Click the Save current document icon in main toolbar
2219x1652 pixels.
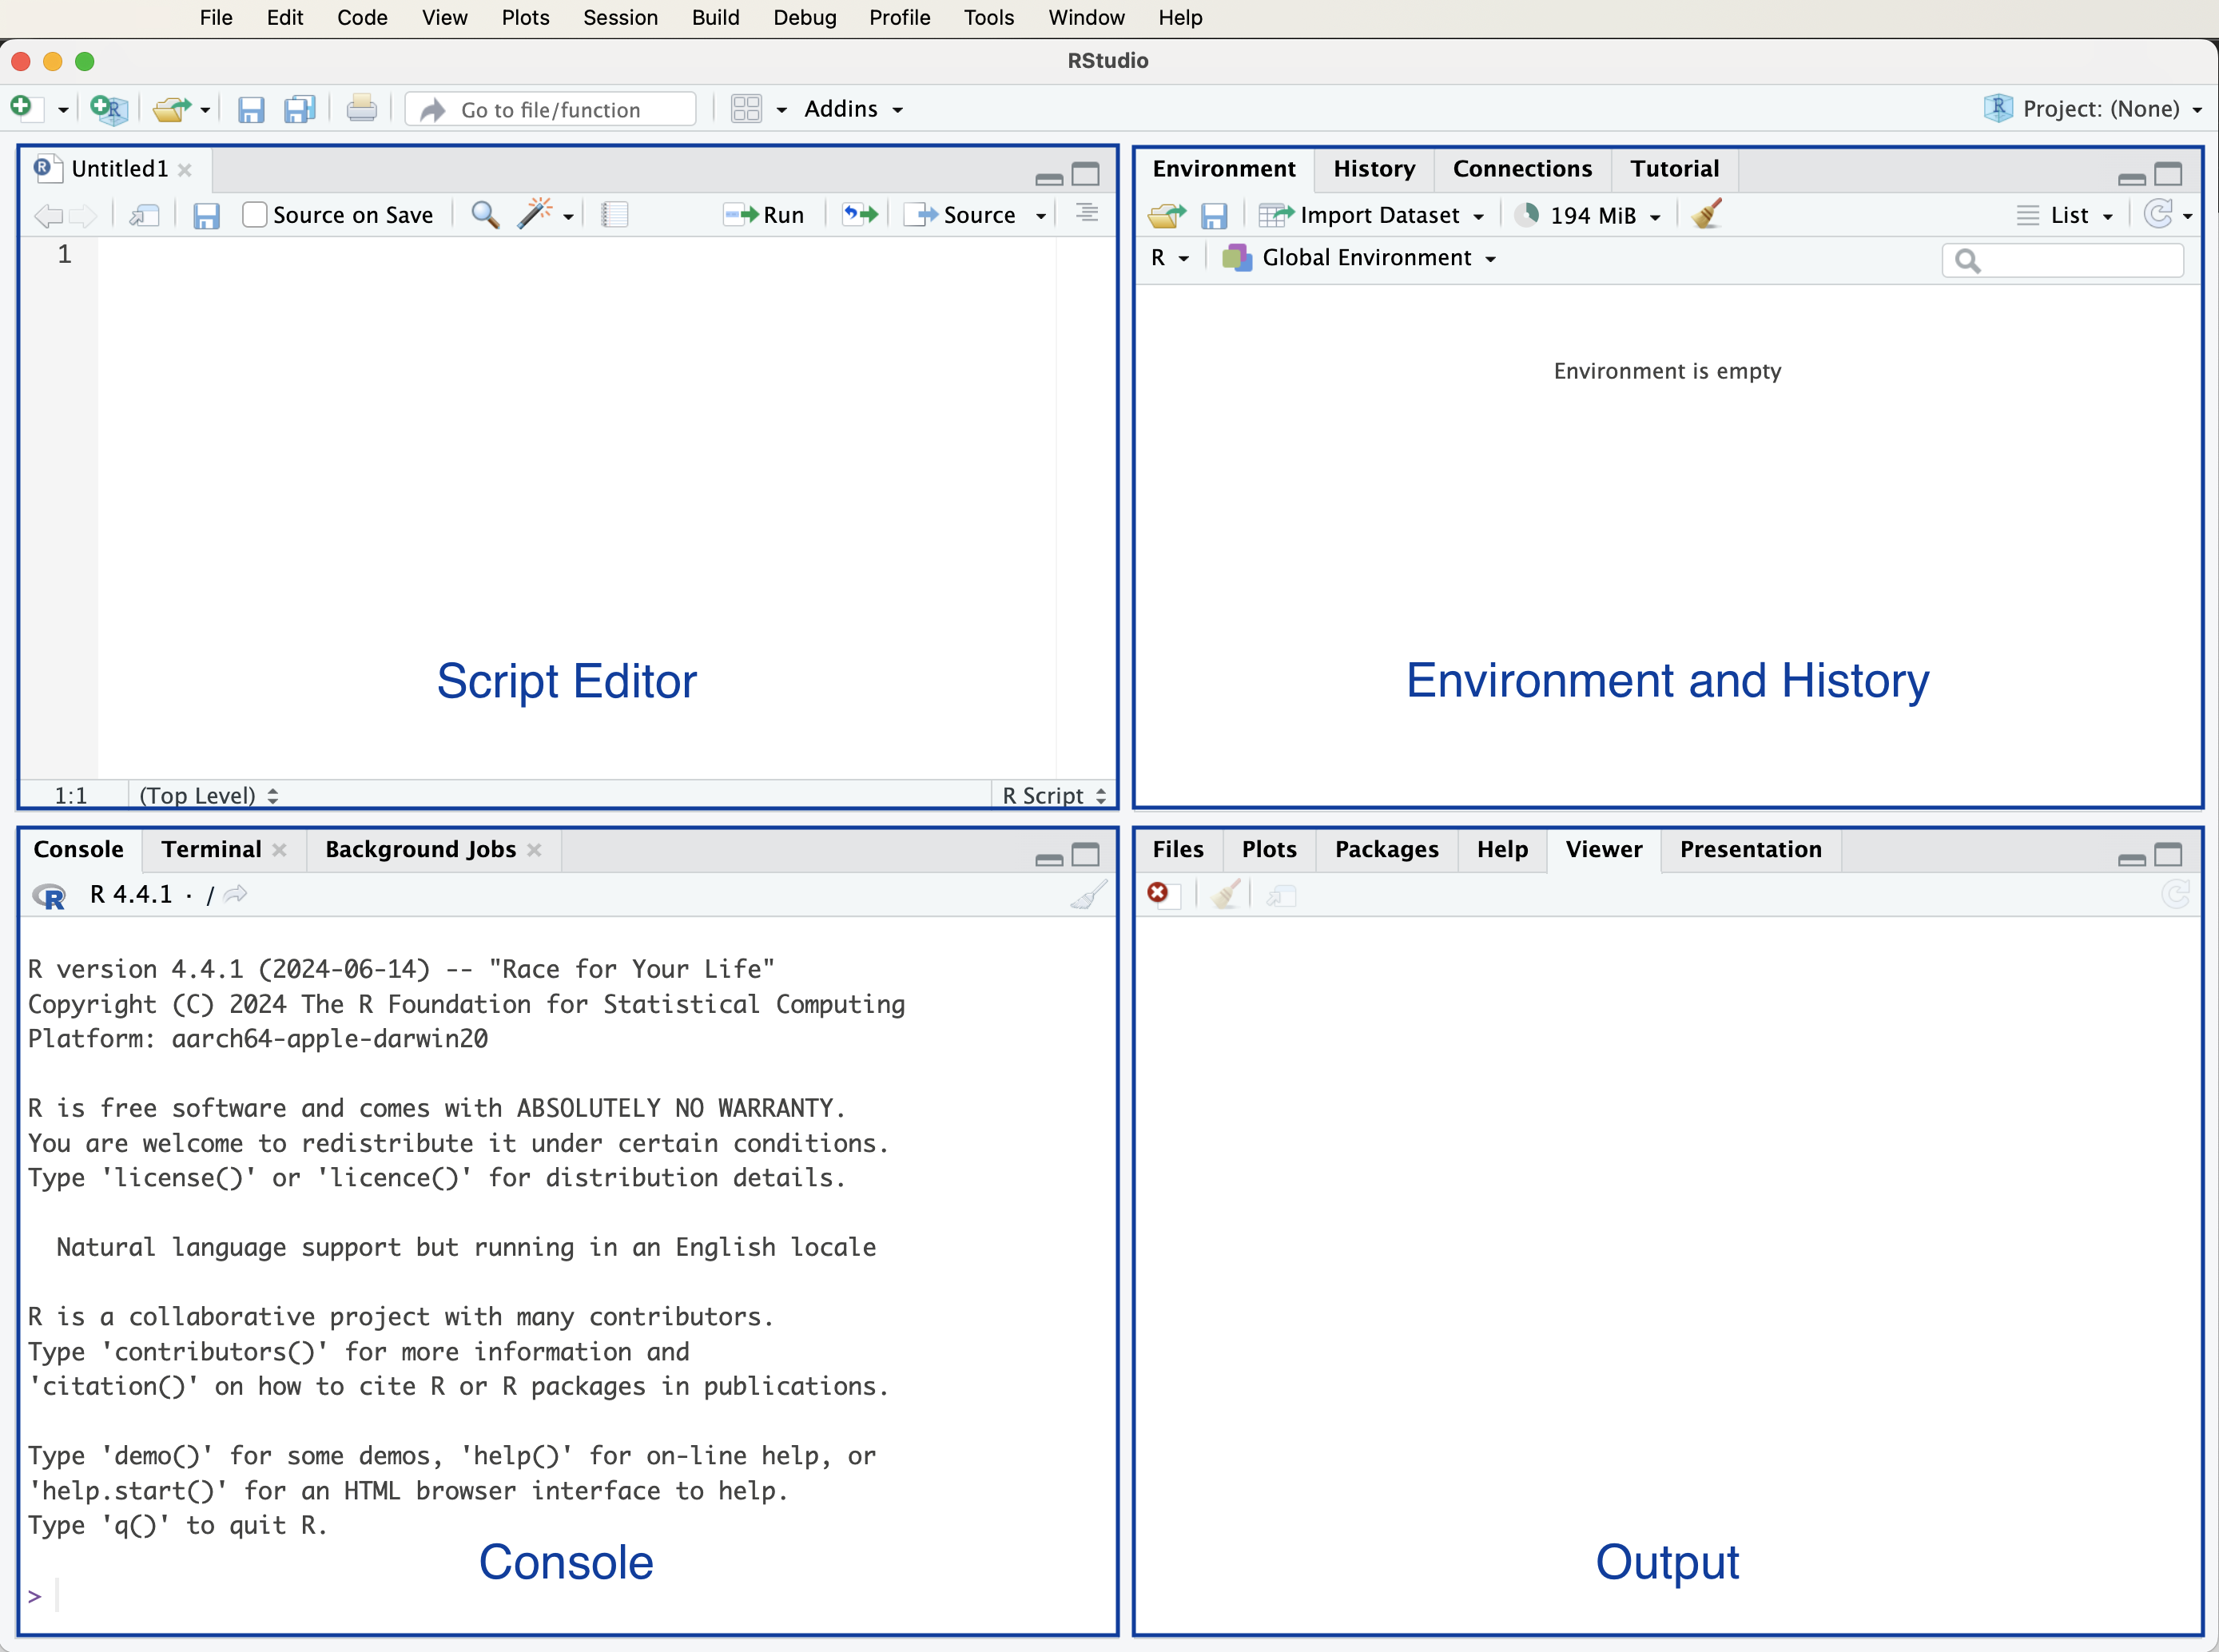pos(250,109)
